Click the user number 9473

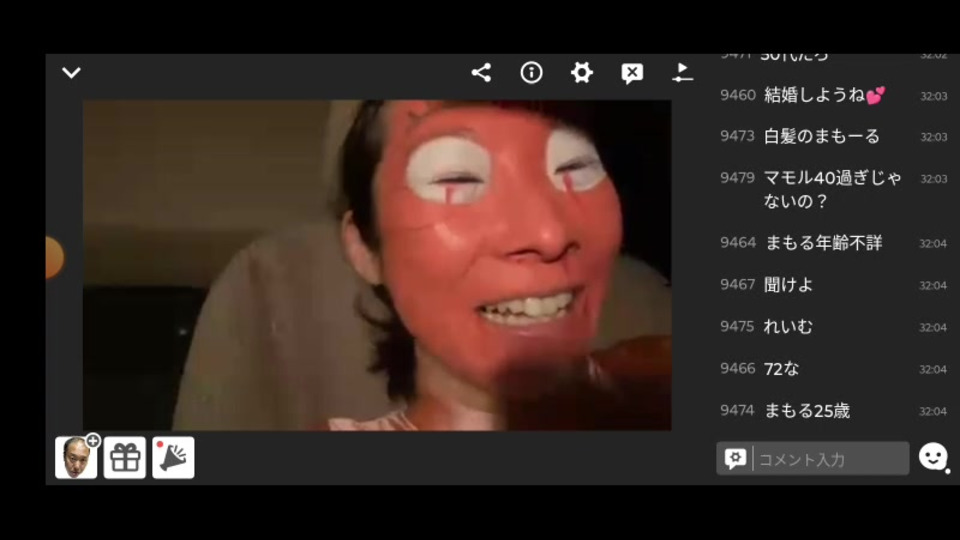point(737,136)
